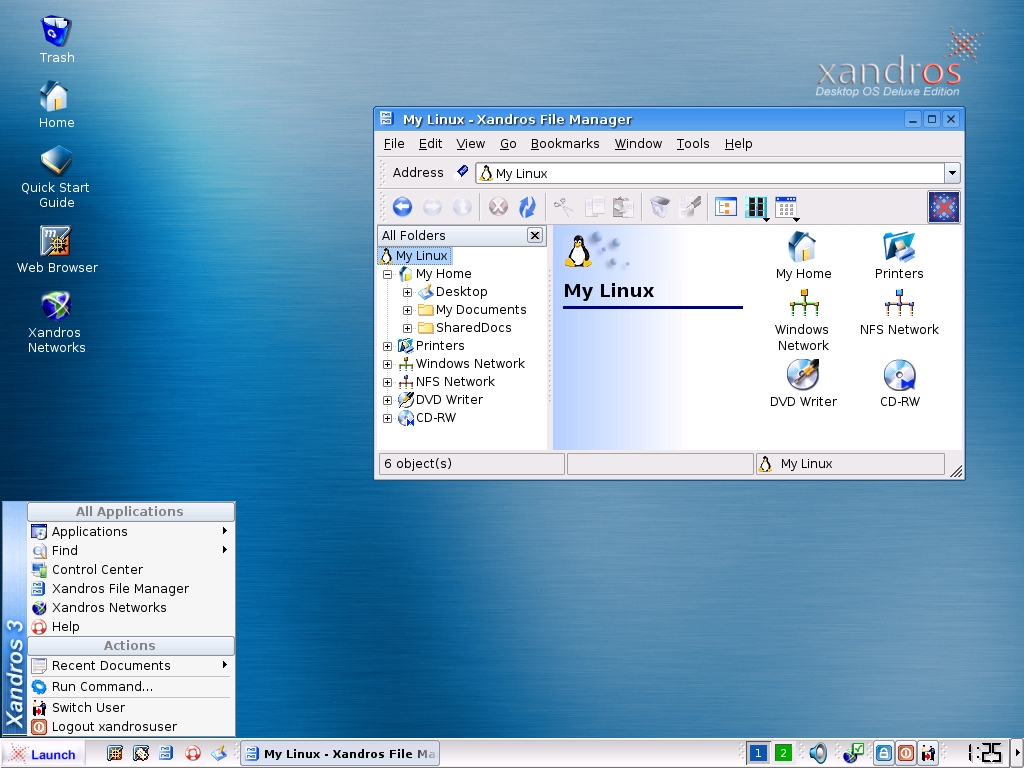Click the Windows Network icon in main pane
1024x768 pixels.
(x=803, y=304)
